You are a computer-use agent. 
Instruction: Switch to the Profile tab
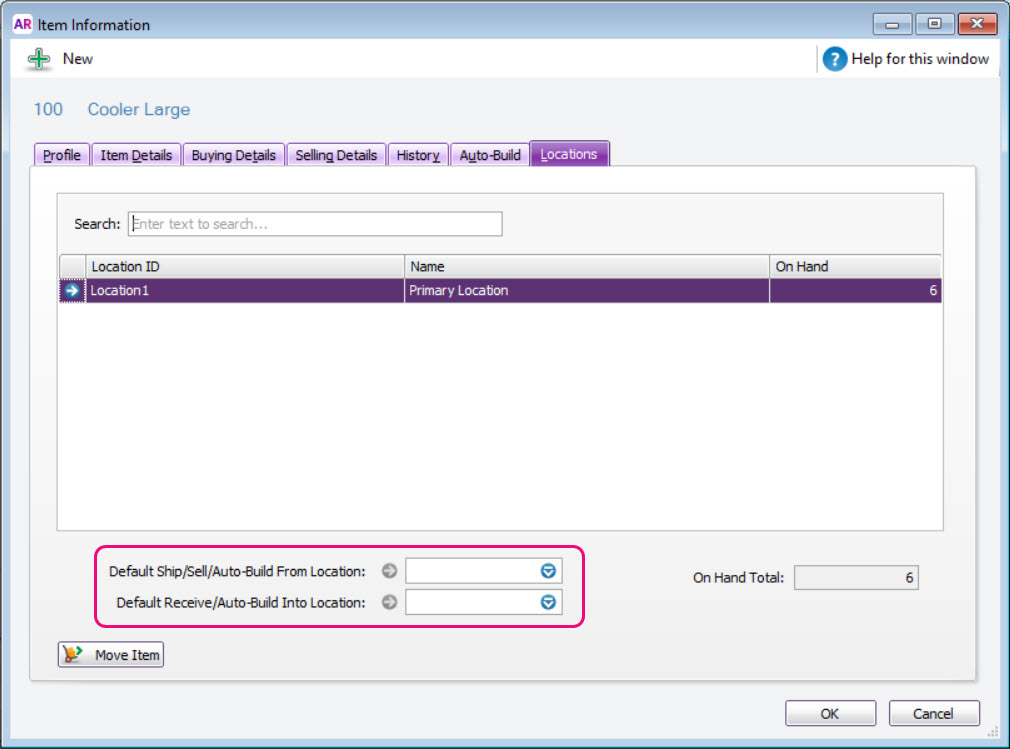point(62,155)
